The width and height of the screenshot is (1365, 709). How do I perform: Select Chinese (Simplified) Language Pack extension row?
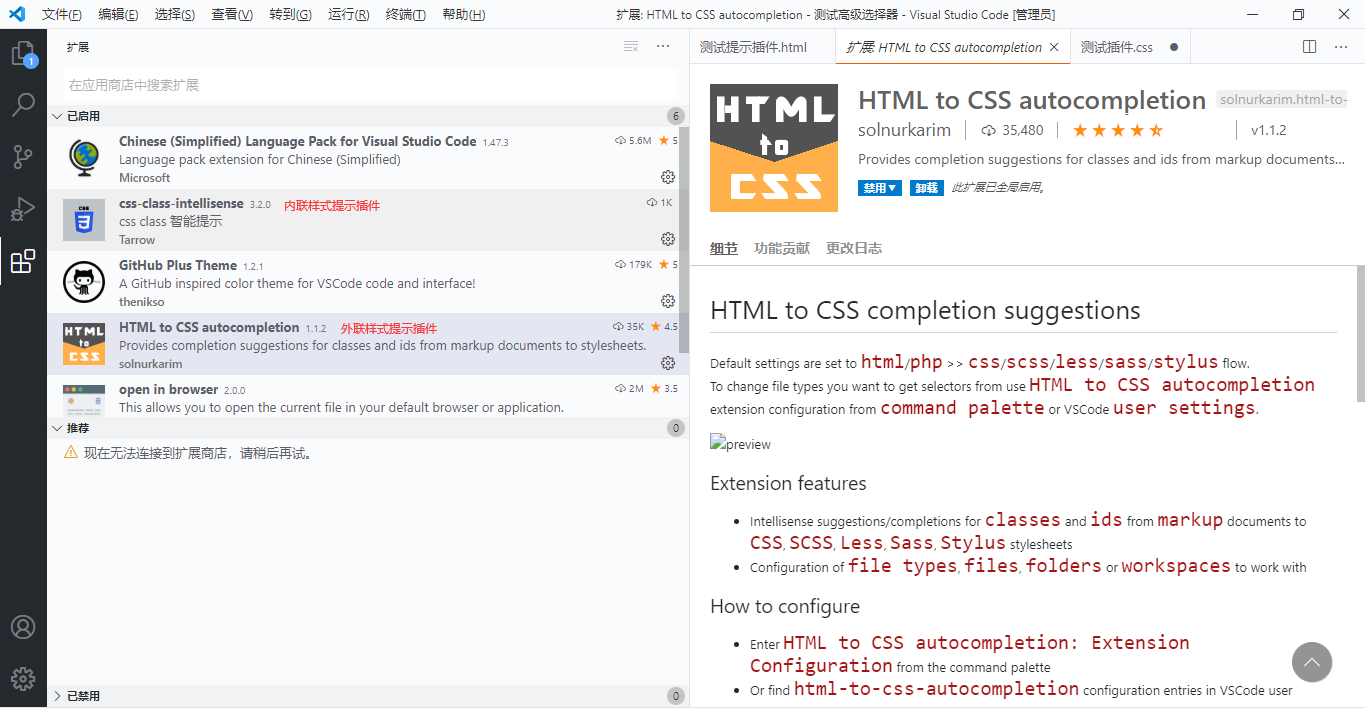[363, 158]
